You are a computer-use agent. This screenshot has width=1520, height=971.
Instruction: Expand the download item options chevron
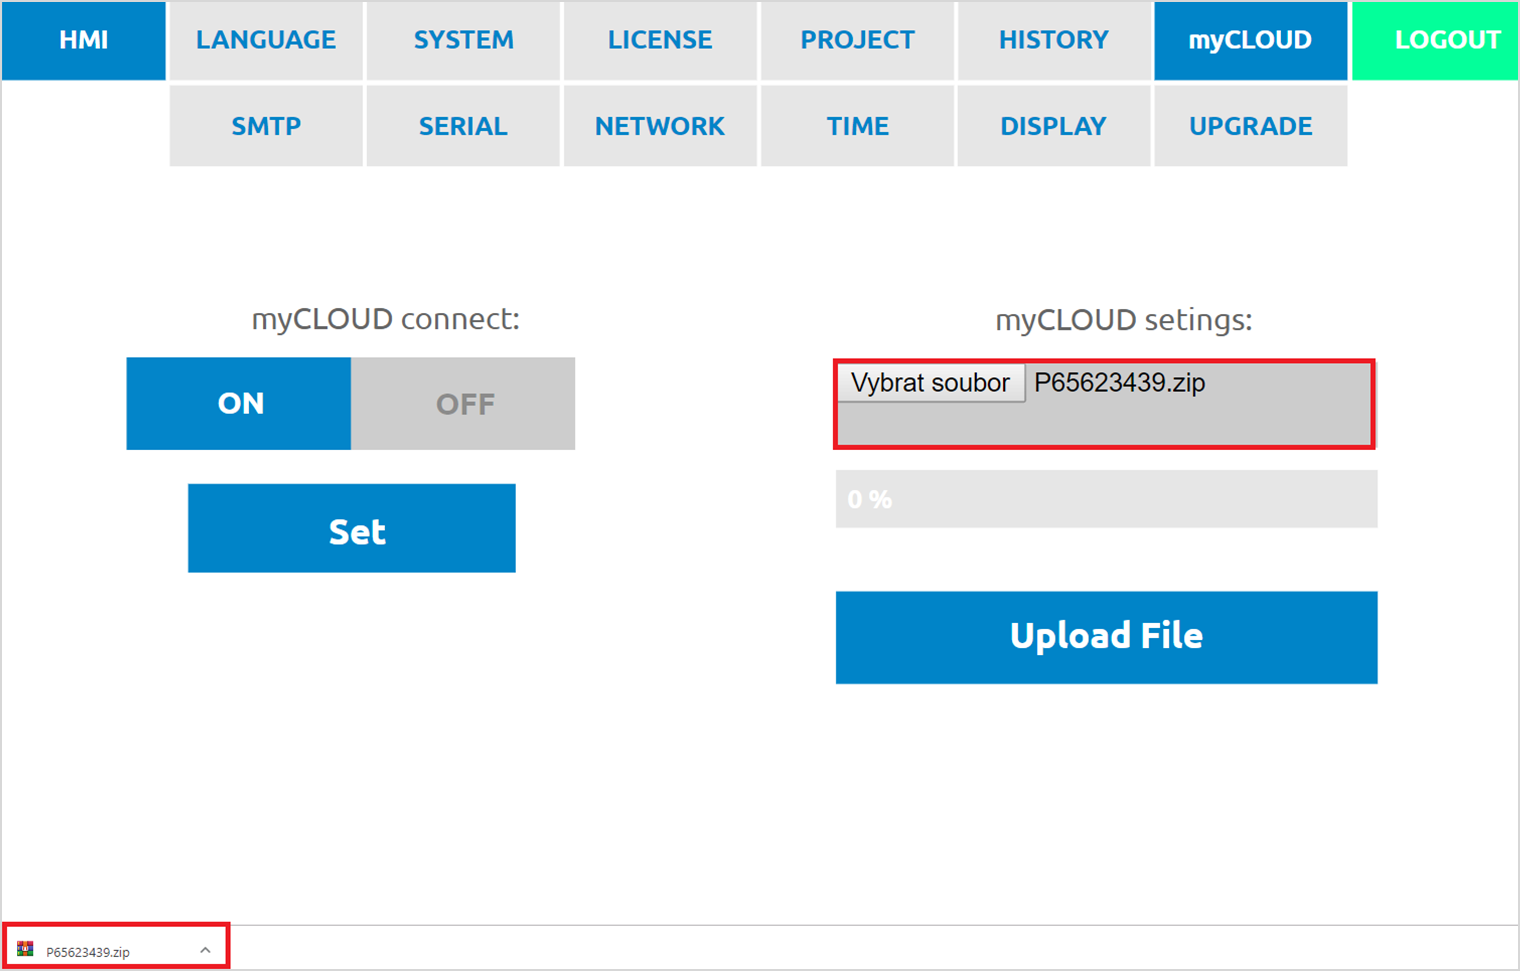pyautogui.click(x=205, y=951)
